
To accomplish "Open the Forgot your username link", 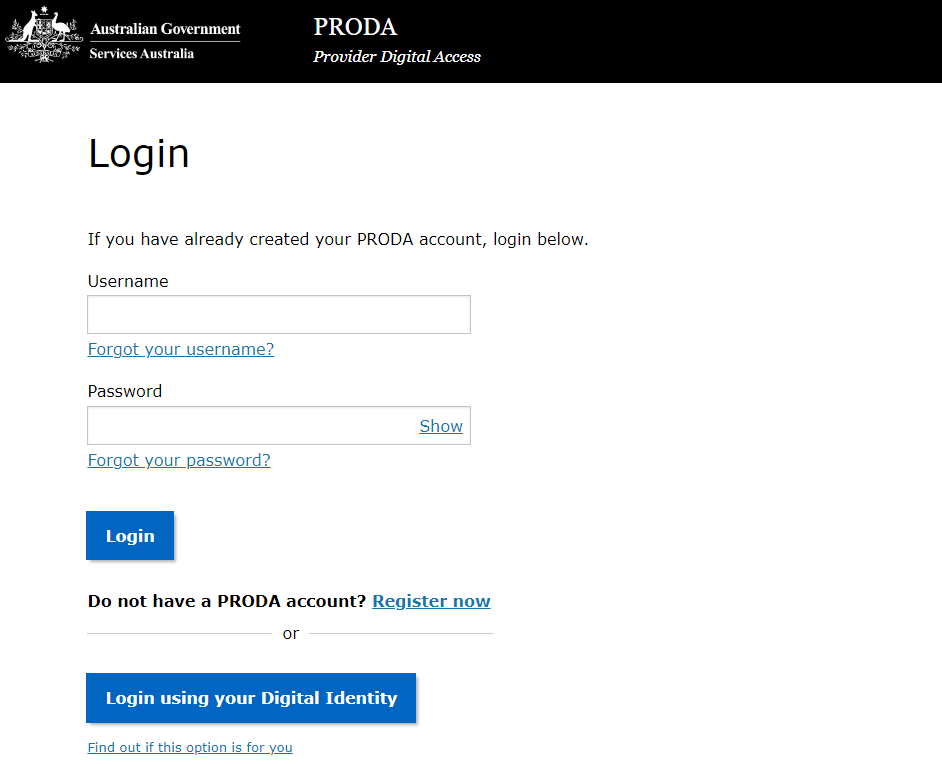I will tap(181, 349).
